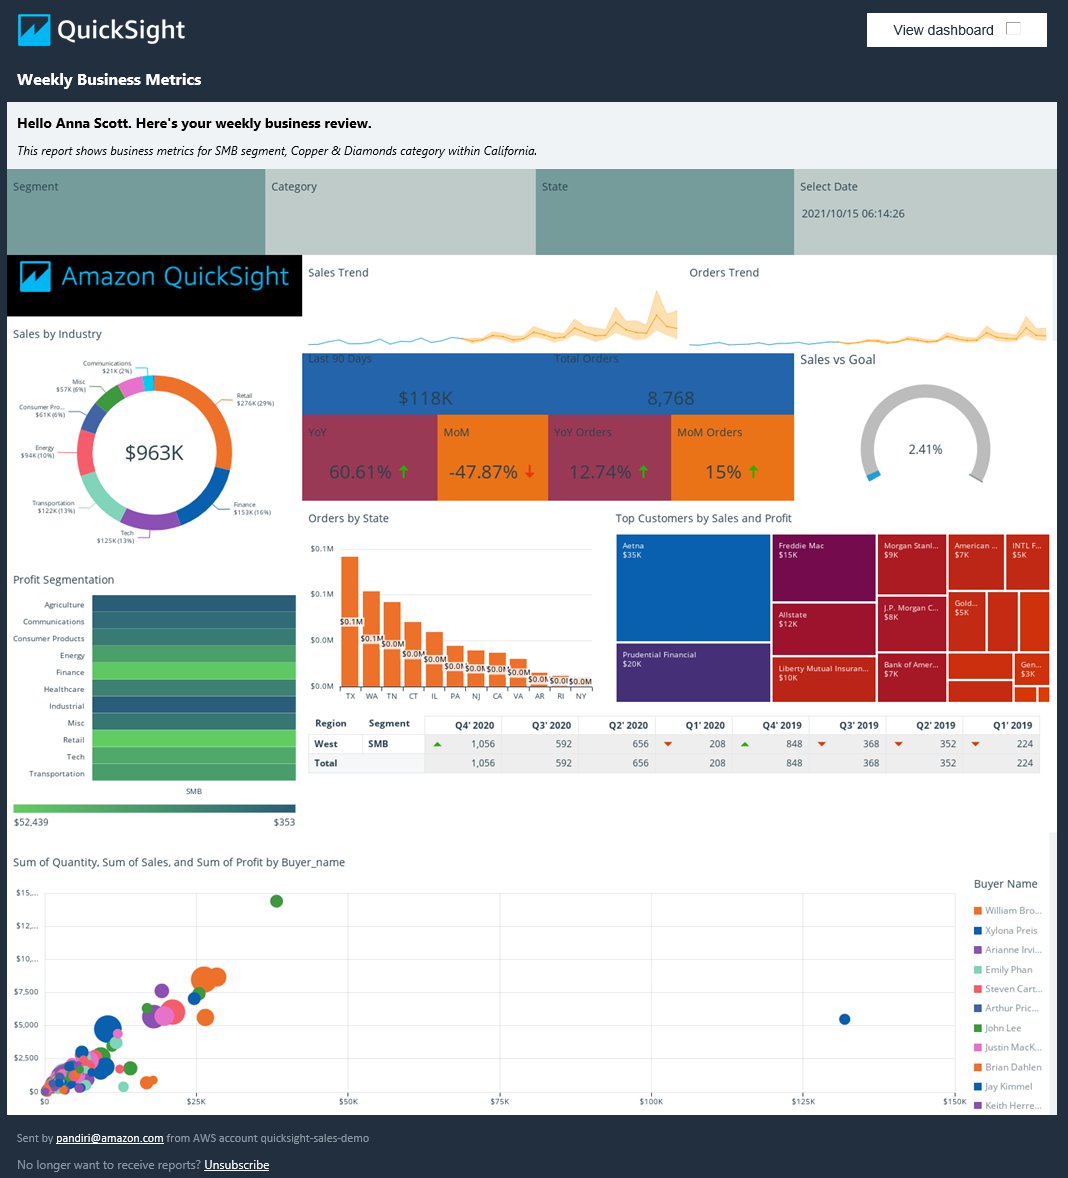Click the Justin MacK... legend entry
The height and width of the screenshot is (1178, 1068).
coord(1007,1048)
